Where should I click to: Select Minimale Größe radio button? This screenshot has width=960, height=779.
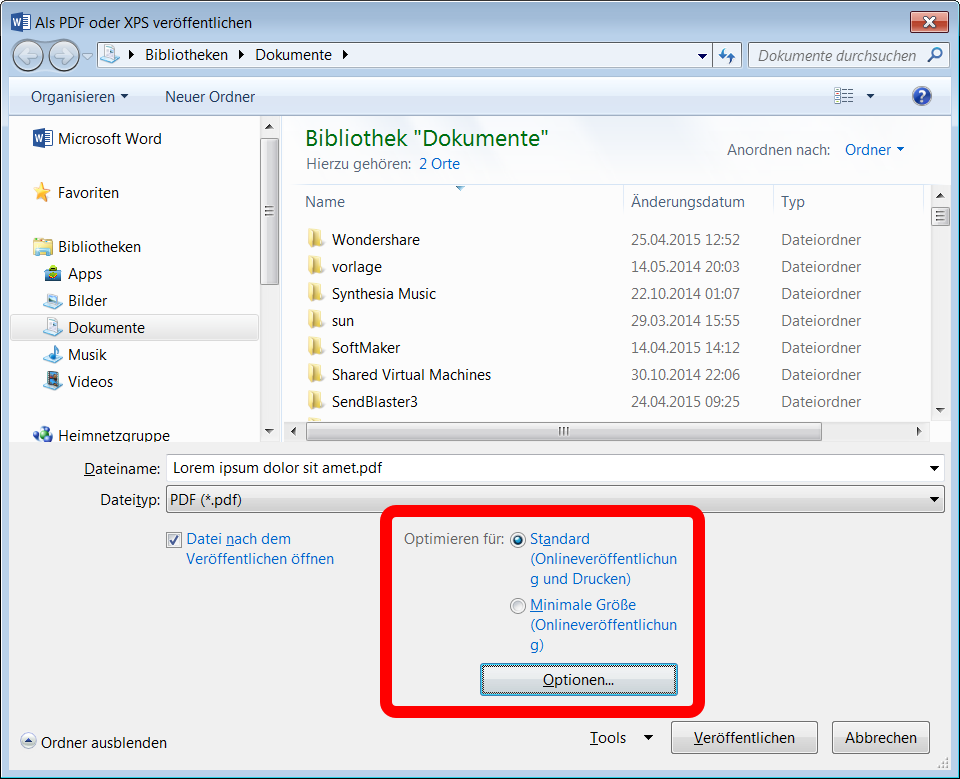[517, 606]
